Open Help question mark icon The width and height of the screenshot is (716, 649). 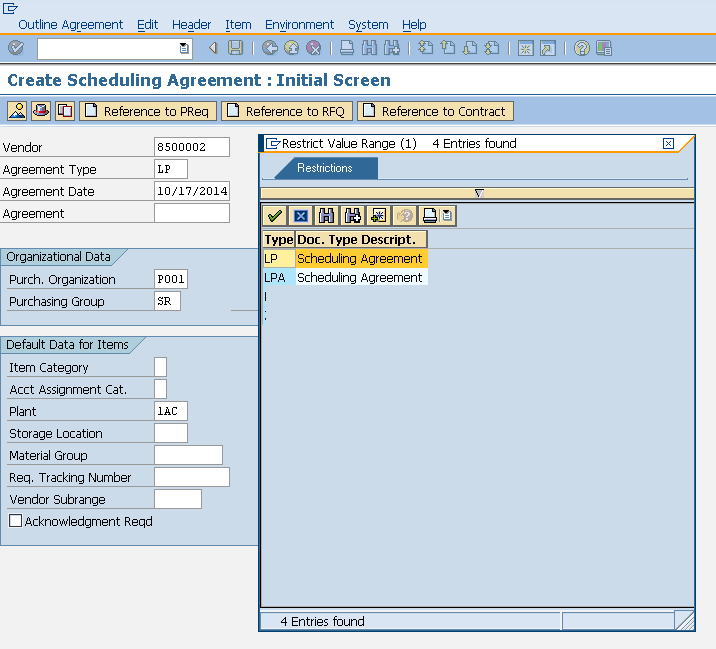582,48
